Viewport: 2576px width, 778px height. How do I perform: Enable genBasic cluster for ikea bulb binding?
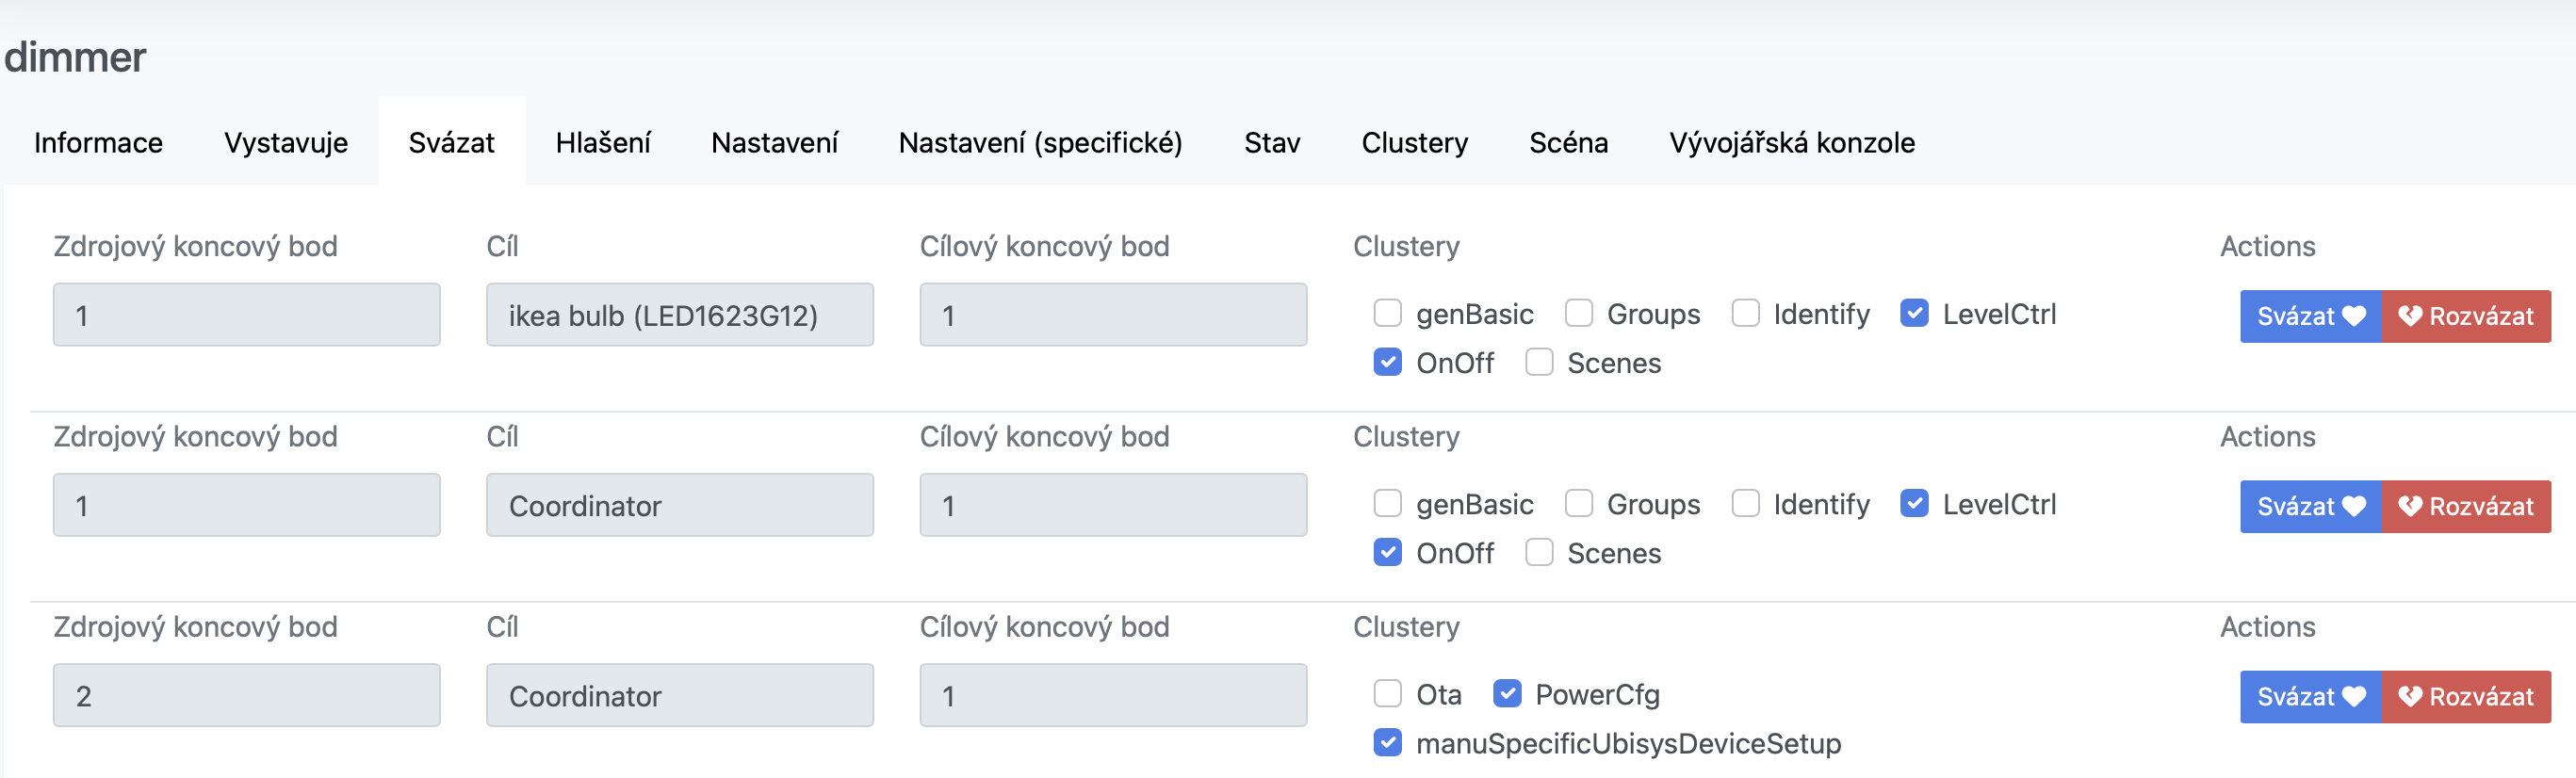tap(1387, 313)
